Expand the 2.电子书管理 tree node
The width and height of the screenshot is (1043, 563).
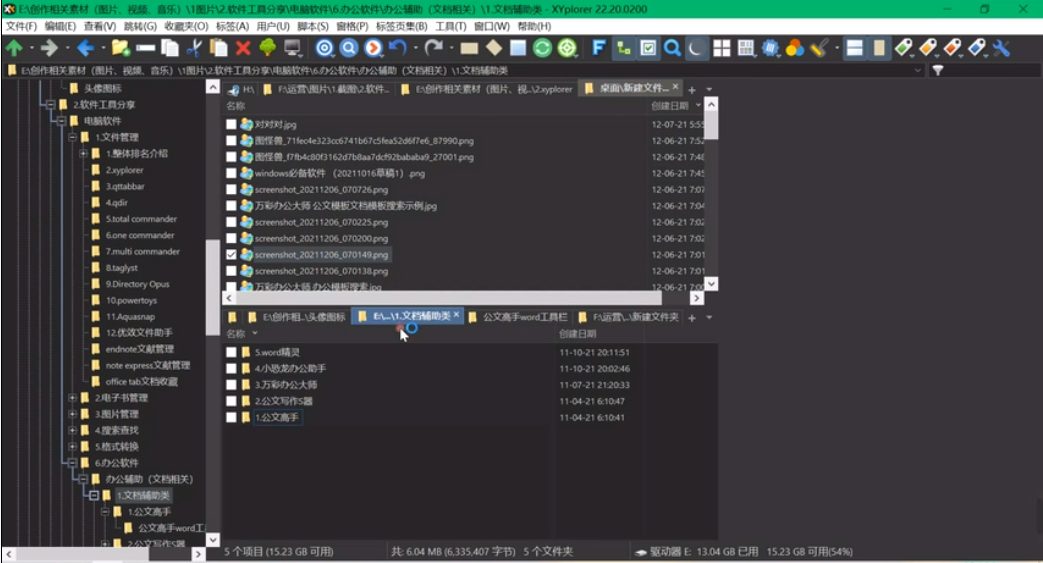72,398
